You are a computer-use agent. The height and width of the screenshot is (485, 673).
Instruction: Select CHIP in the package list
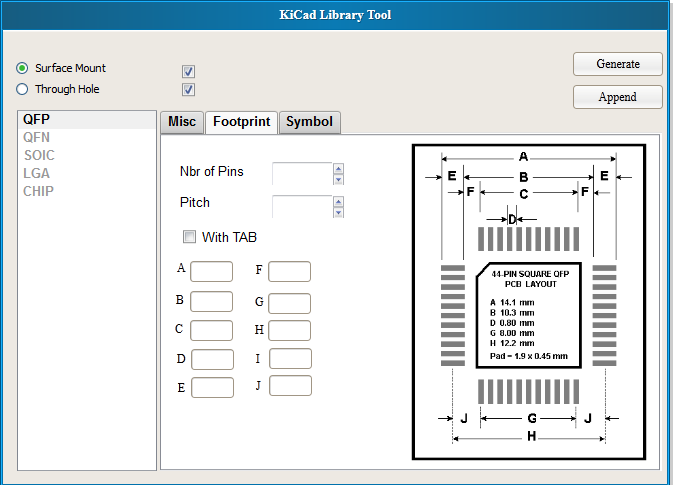pyautogui.click(x=38, y=191)
